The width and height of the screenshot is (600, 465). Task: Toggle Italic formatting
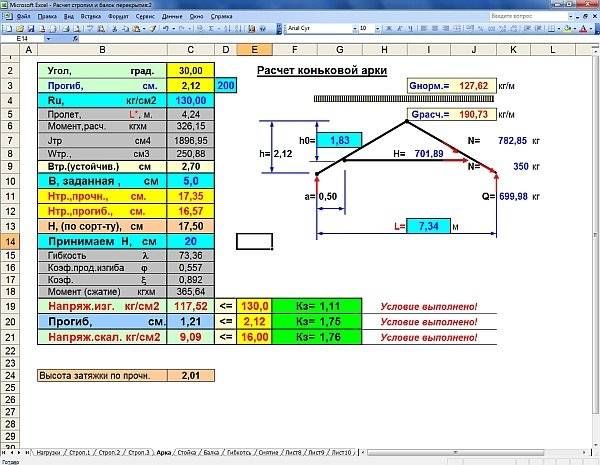(399, 29)
